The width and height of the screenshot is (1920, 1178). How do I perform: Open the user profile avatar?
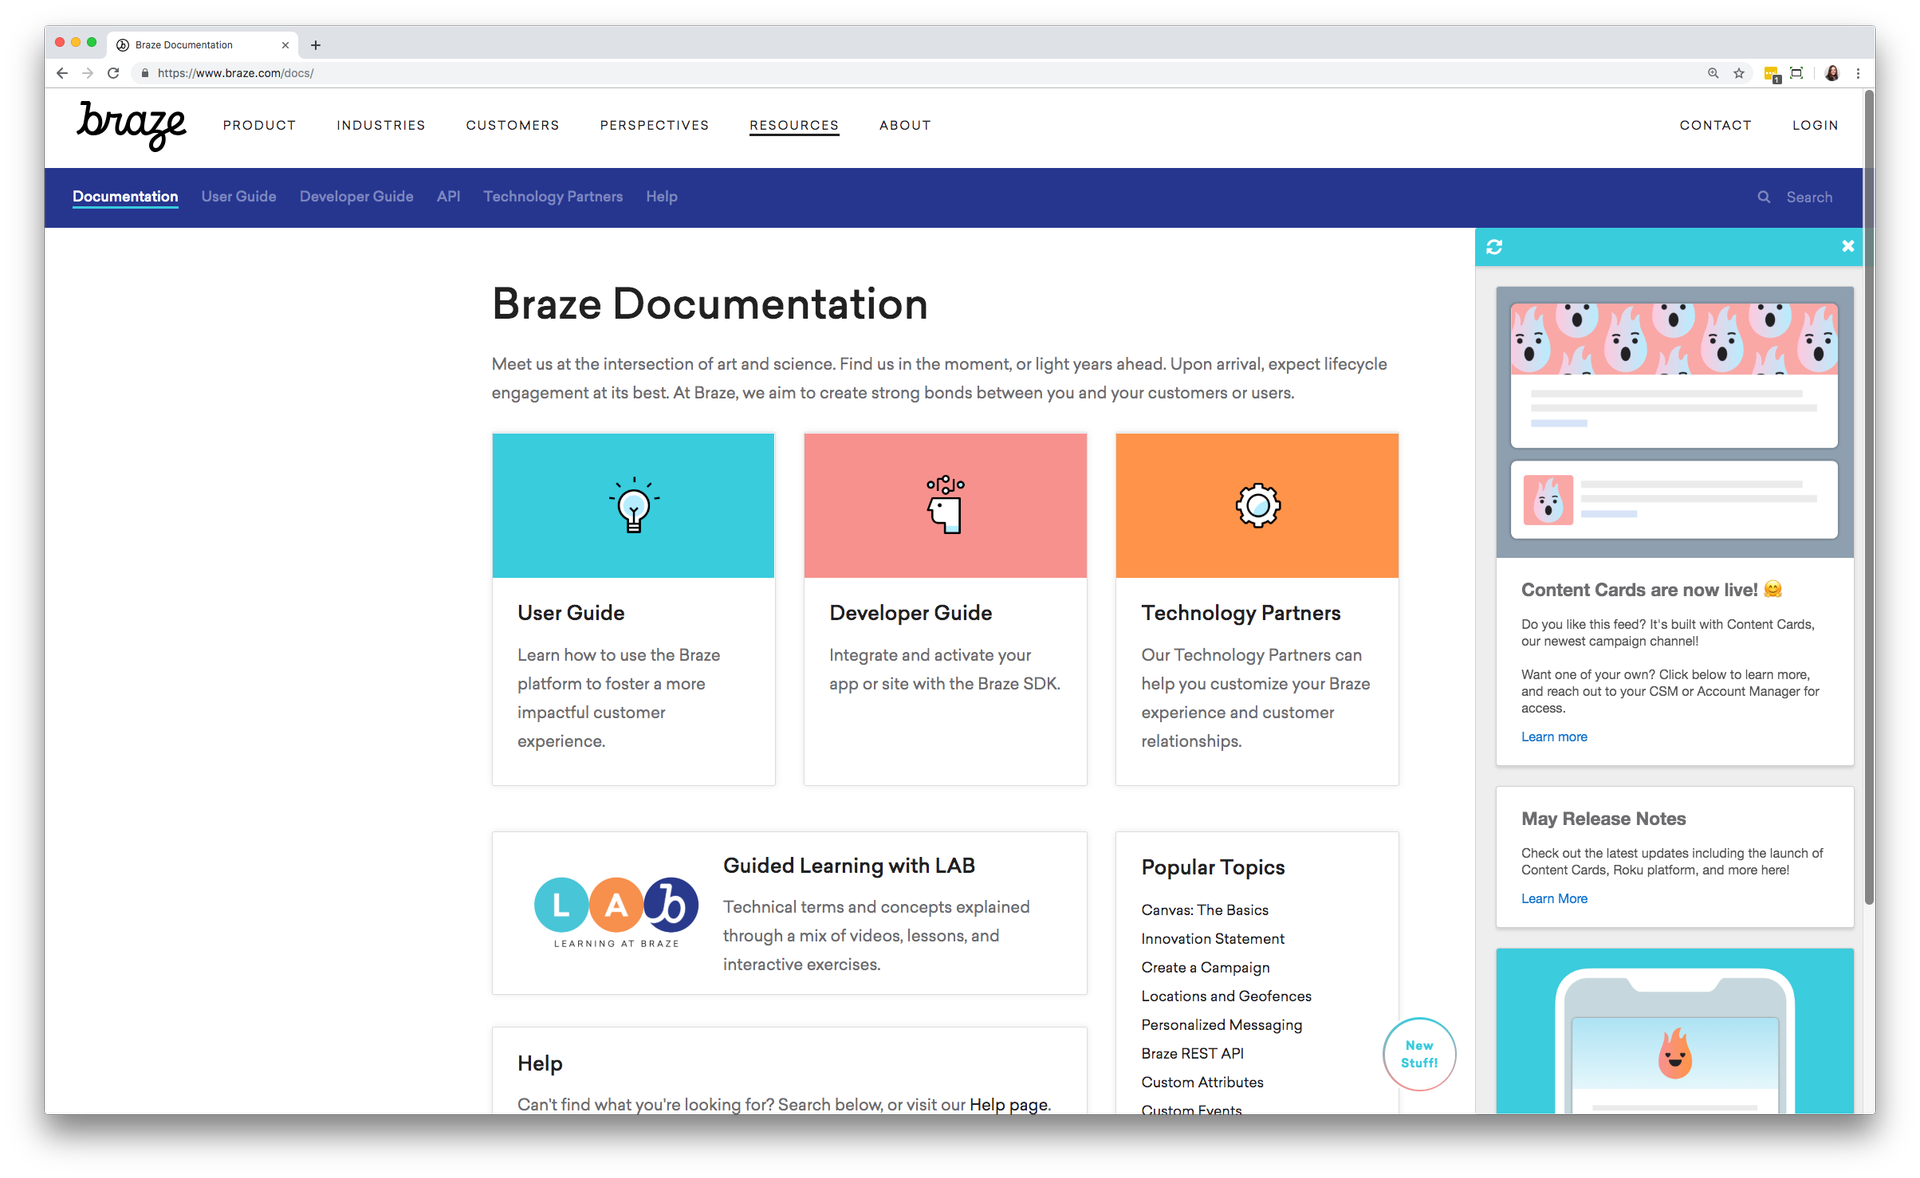click(1831, 73)
